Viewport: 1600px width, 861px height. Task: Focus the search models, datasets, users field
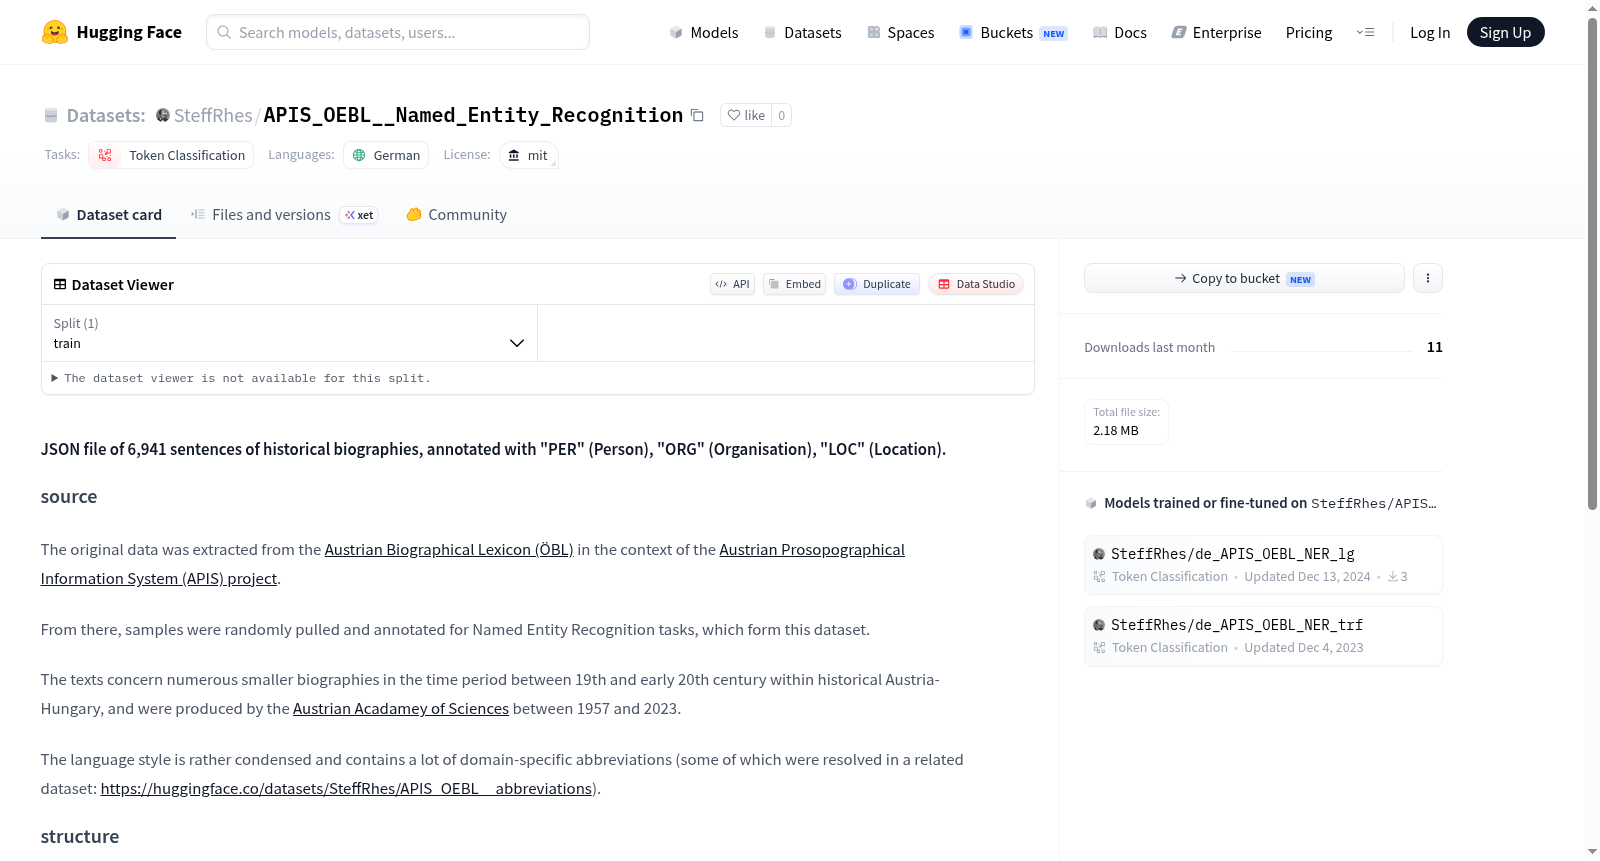398,32
